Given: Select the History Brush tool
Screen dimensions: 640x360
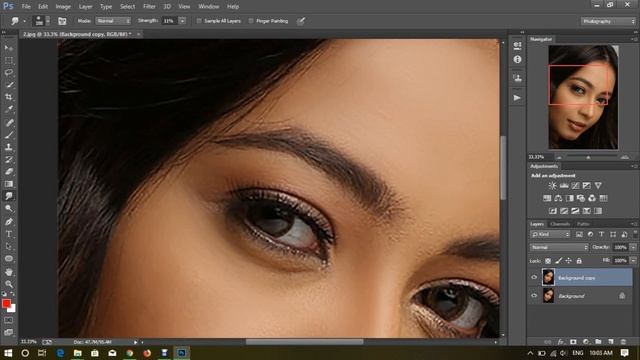Looking at the screenshot, I should 9,159.
